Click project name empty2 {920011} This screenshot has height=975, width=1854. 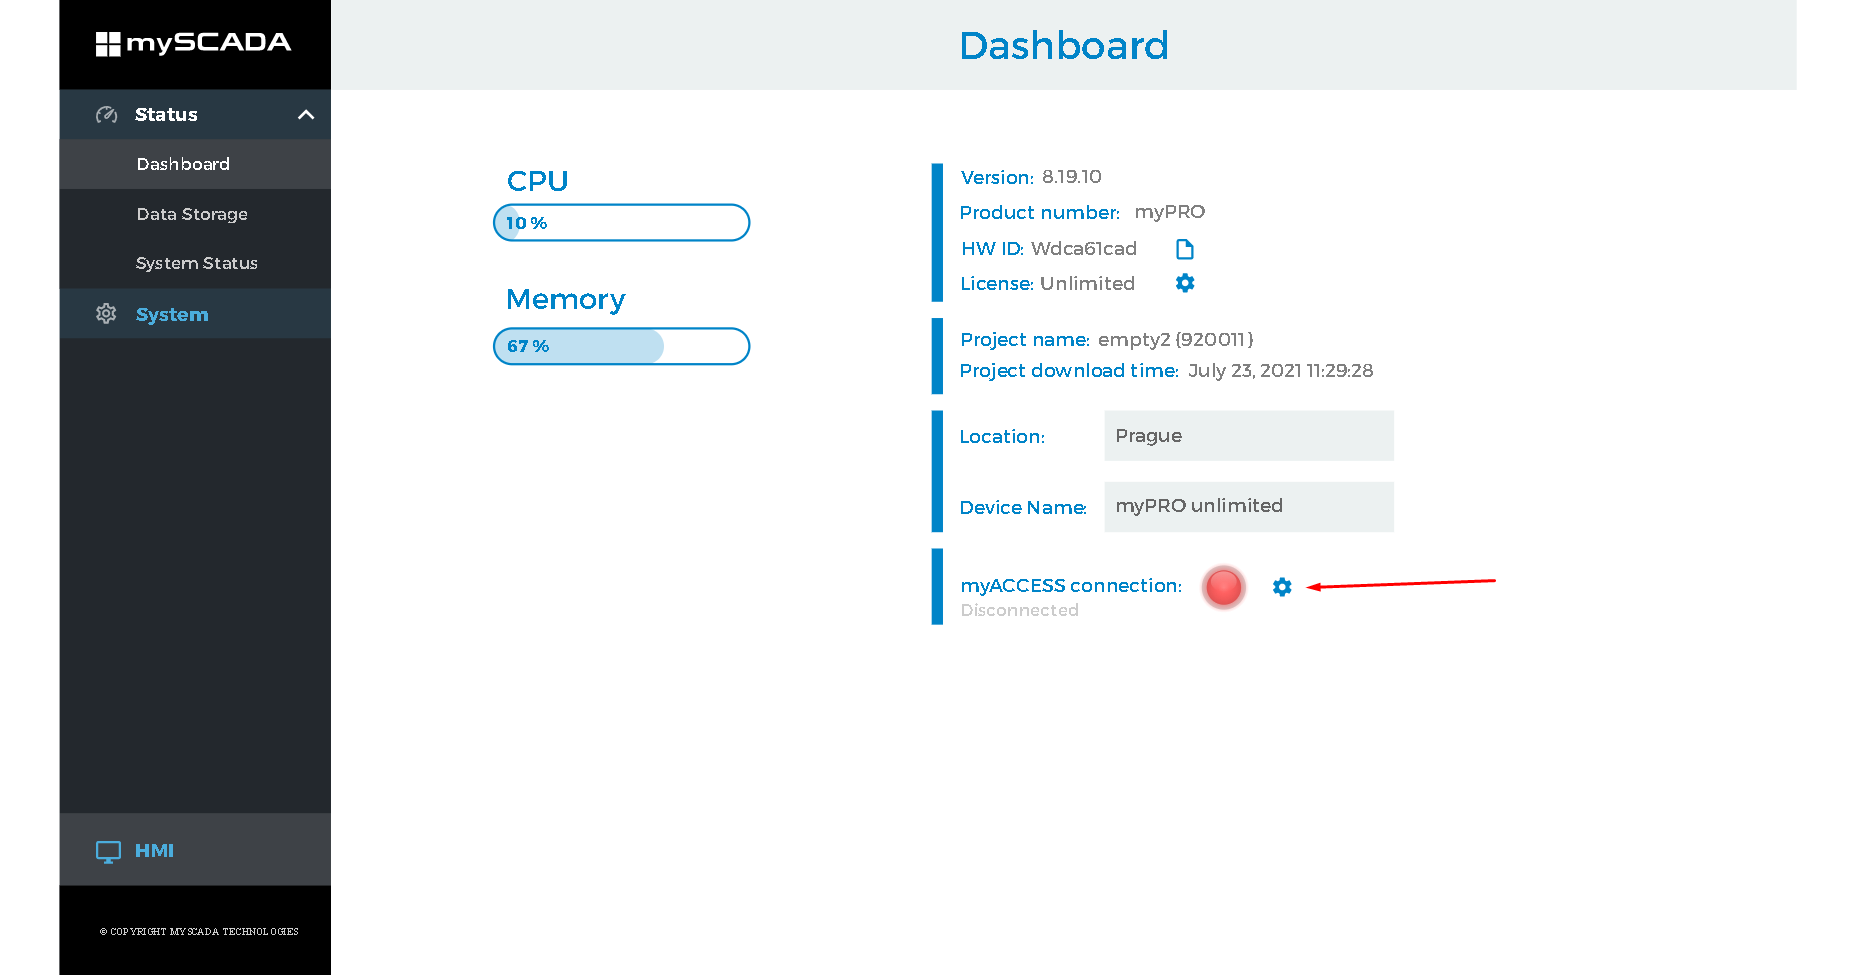click(x=1176, y=340)
